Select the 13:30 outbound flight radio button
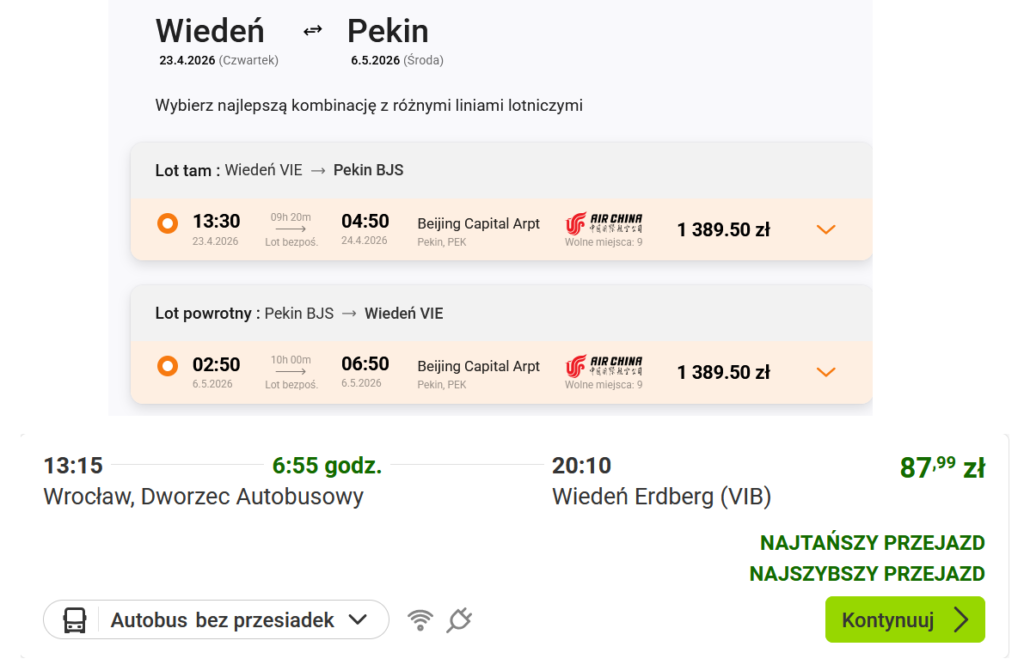The image size is (1024, 665). 168,224
